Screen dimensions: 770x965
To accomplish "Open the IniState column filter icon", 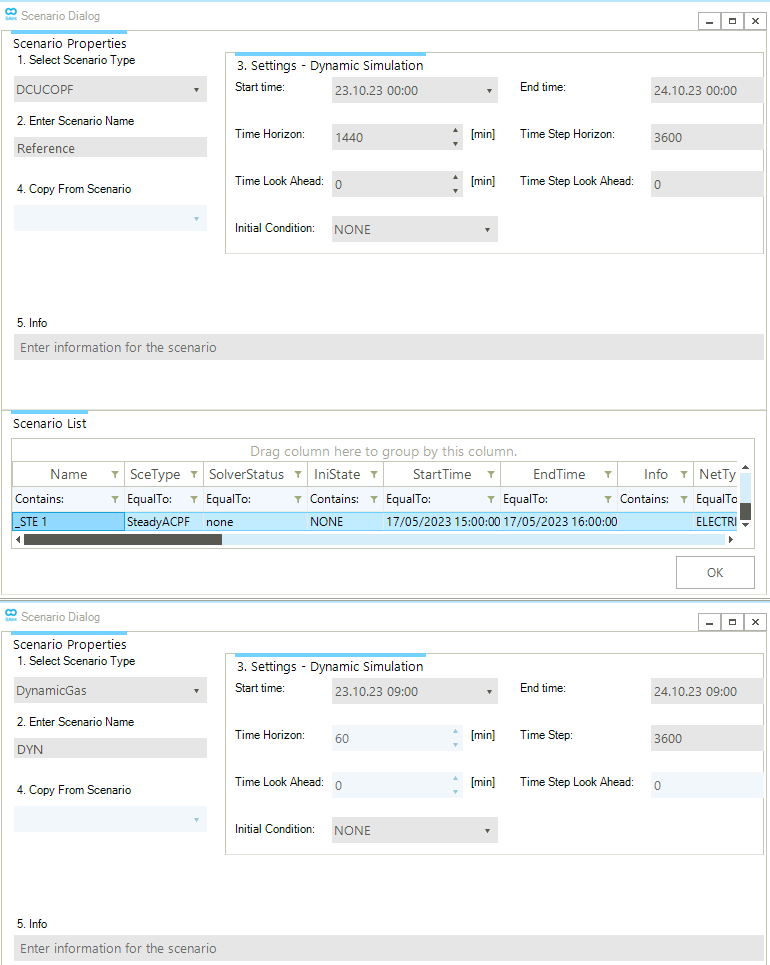I will point(373,475).
